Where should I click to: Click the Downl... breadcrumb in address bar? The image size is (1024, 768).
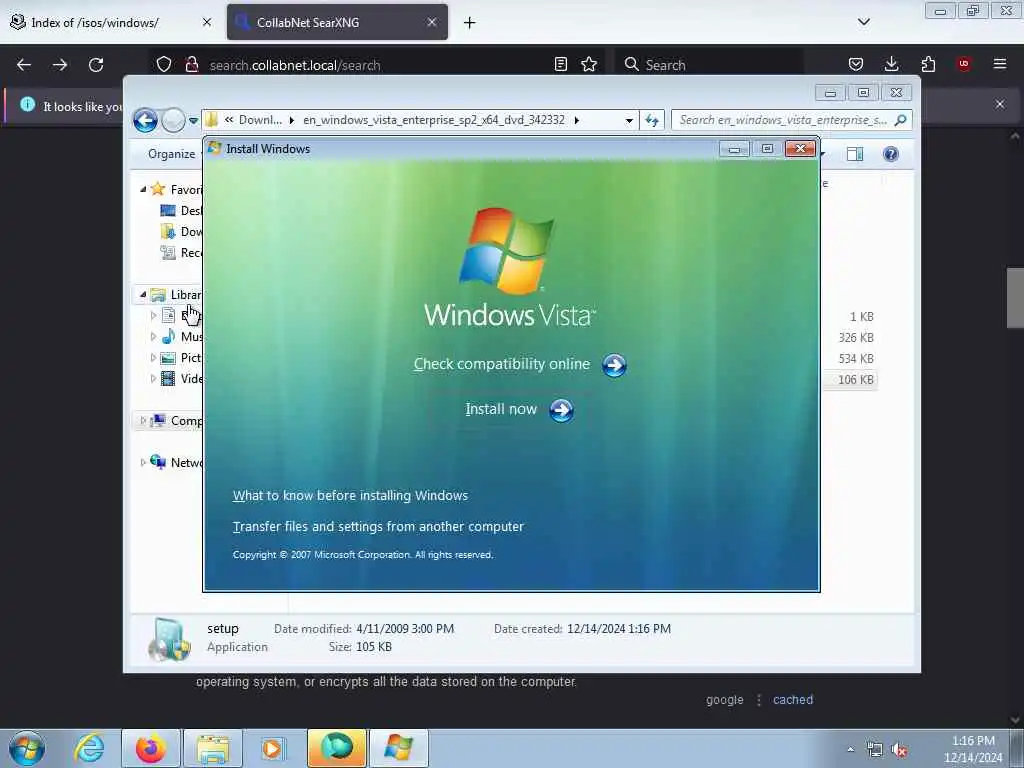[x=260, y=120]
